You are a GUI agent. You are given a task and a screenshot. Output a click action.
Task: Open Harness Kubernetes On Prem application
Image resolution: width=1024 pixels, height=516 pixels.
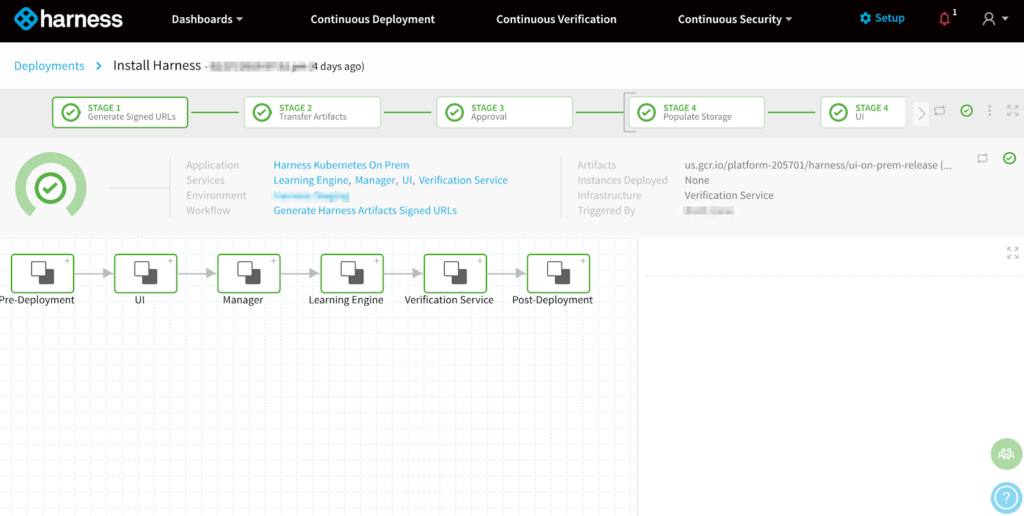(341, 165)
